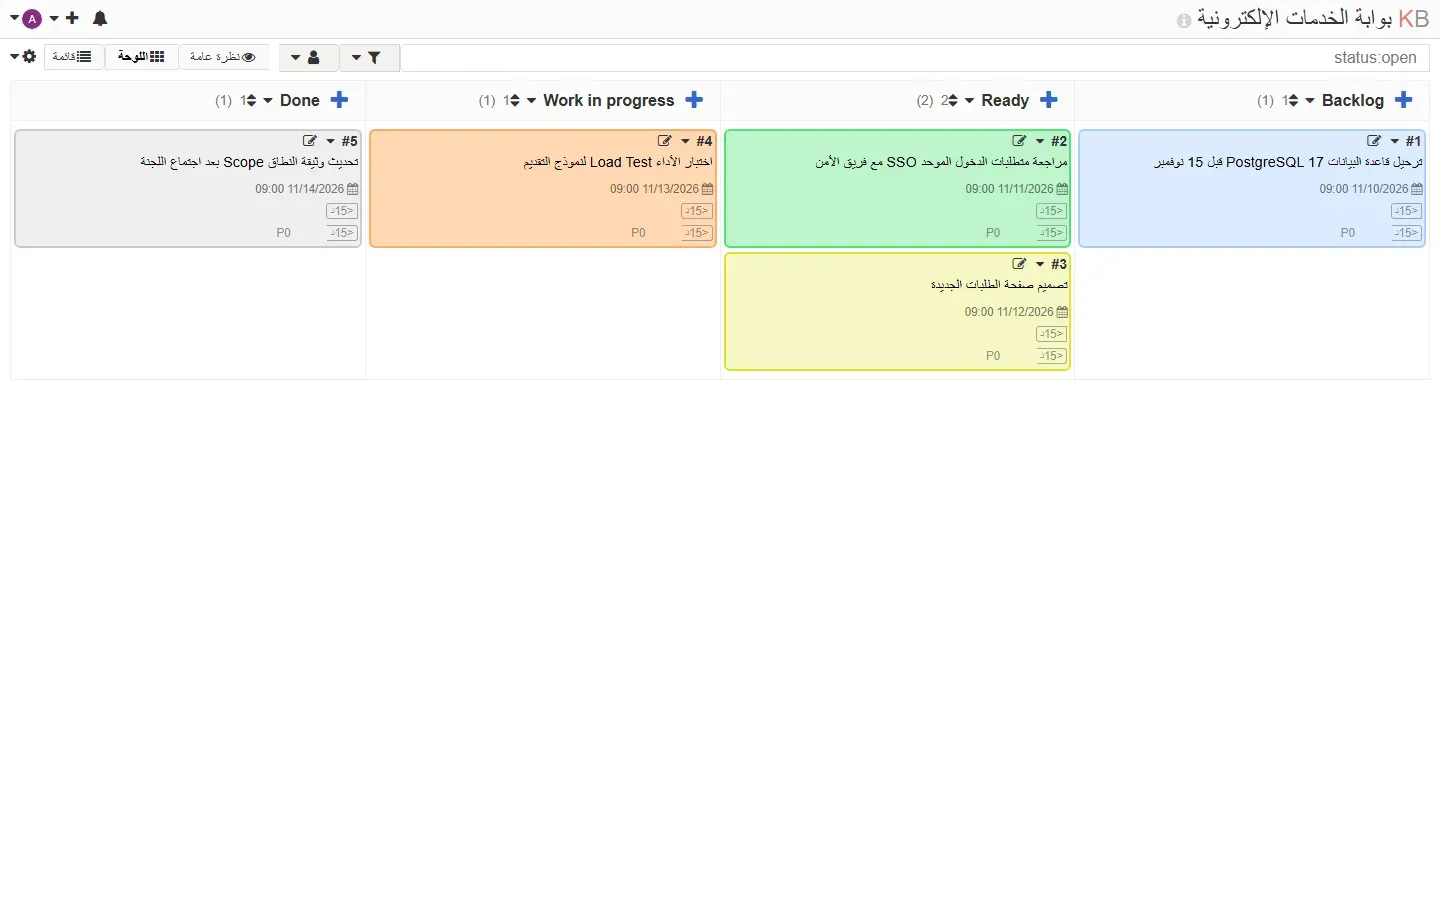The image size is (1440, 900).
Task: Edit task #5 with the pencil icon
Action: point(309,141)
